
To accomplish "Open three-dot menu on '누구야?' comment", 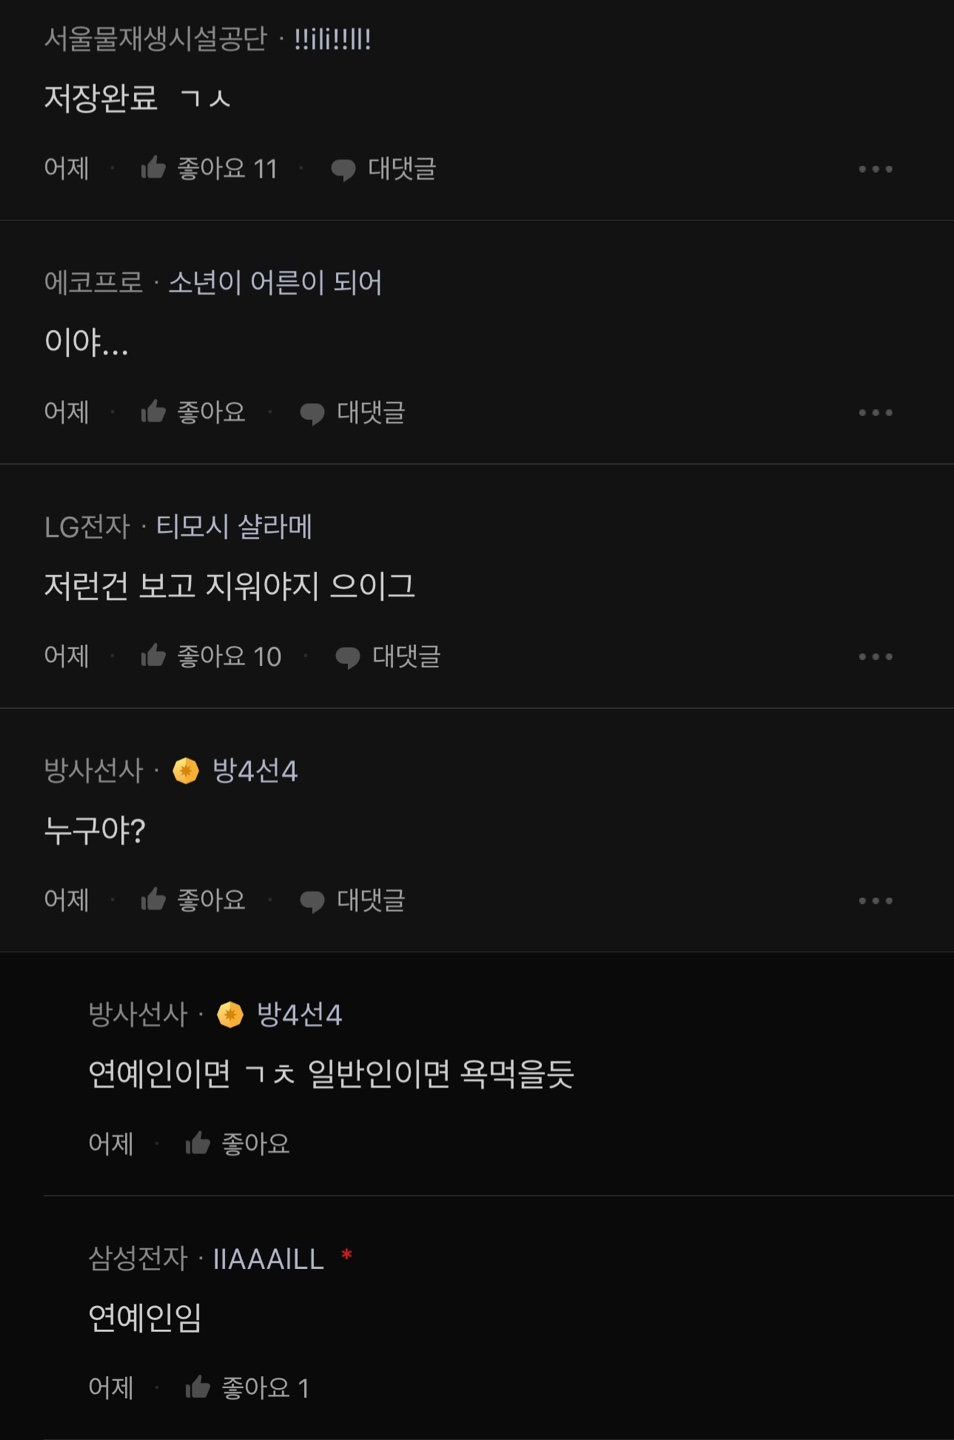I will pyautogui.click(x=875, y=901).
